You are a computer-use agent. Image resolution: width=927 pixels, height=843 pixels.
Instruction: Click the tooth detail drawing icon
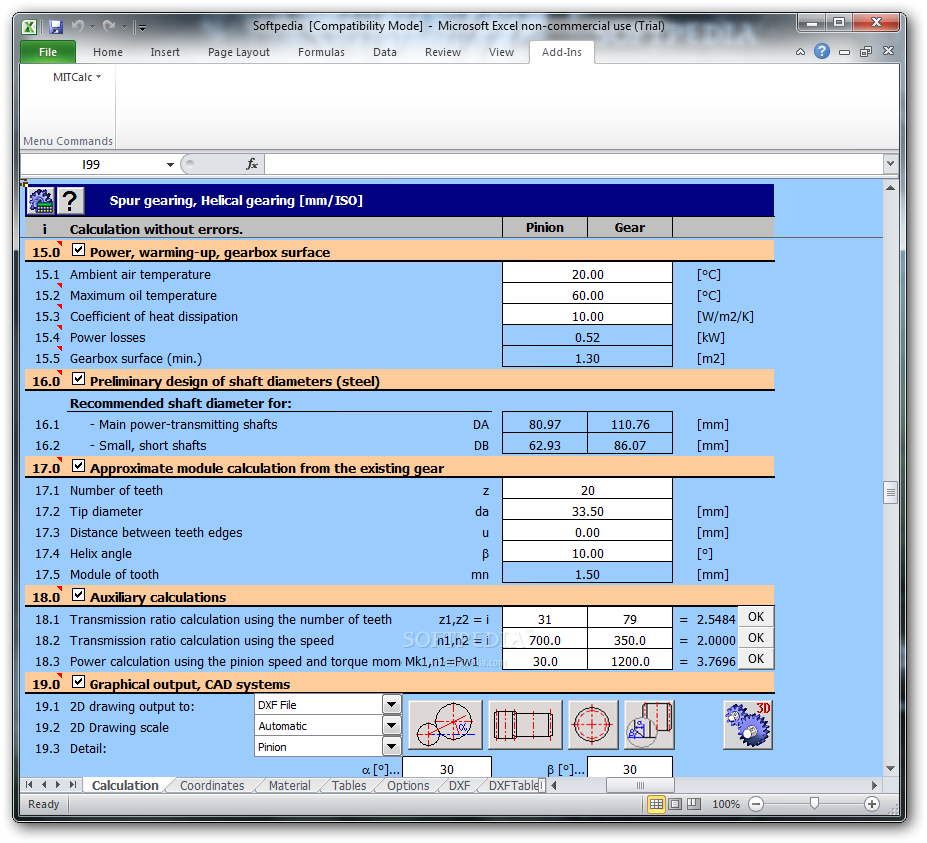point(649,725)
